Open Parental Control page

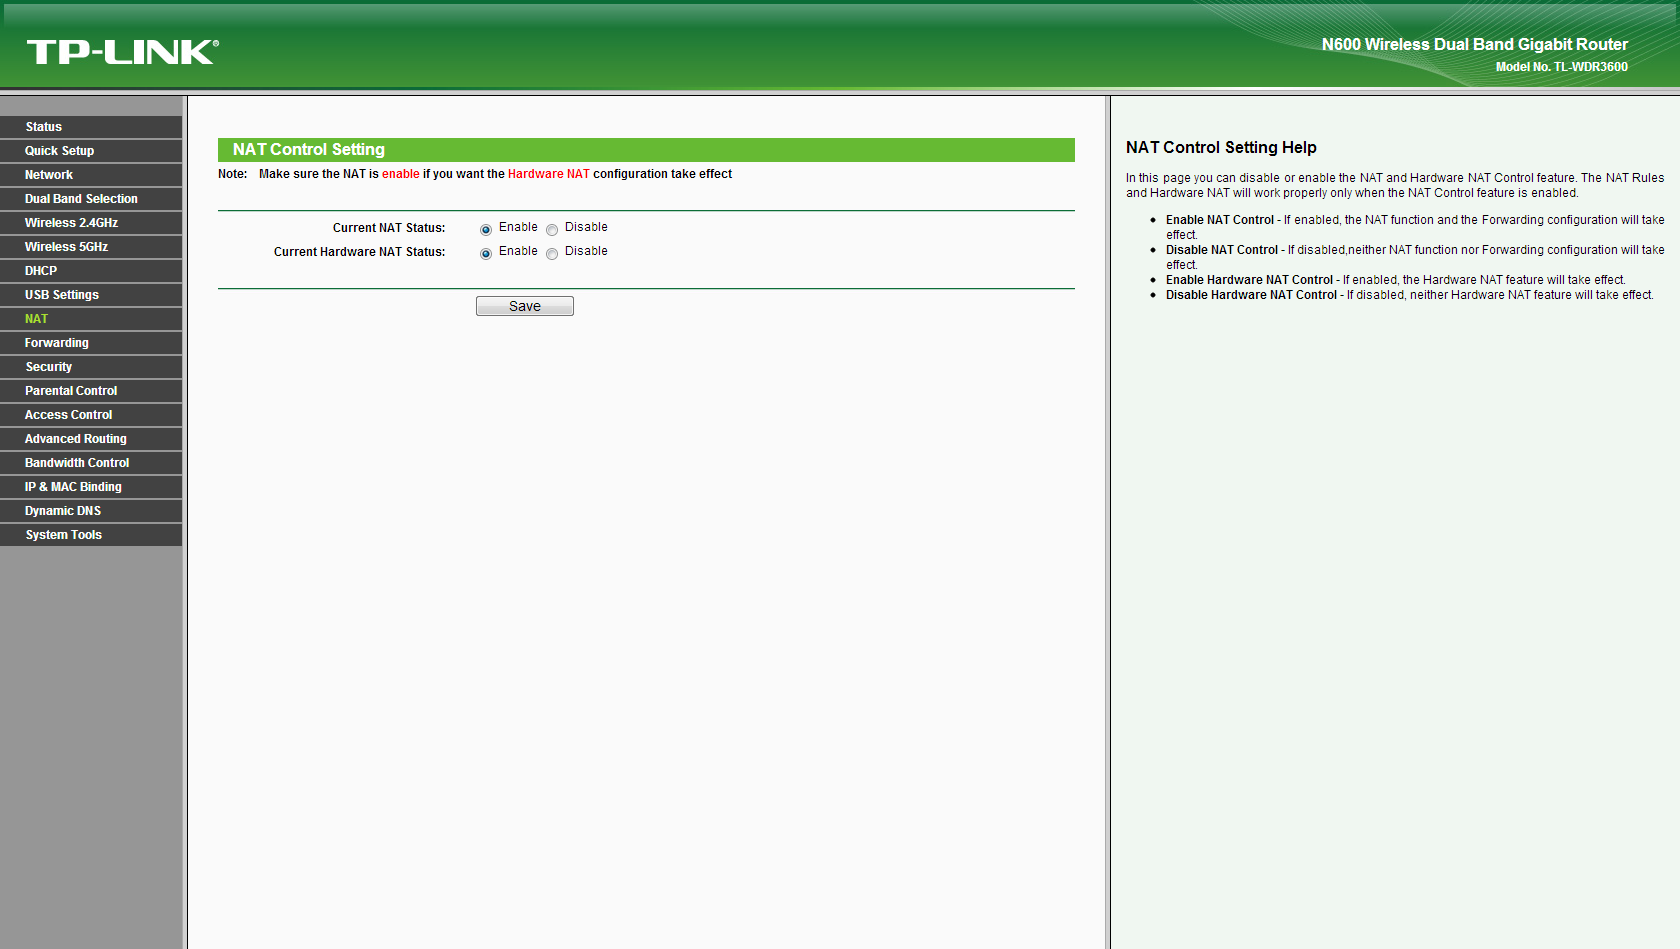[91, 391]
